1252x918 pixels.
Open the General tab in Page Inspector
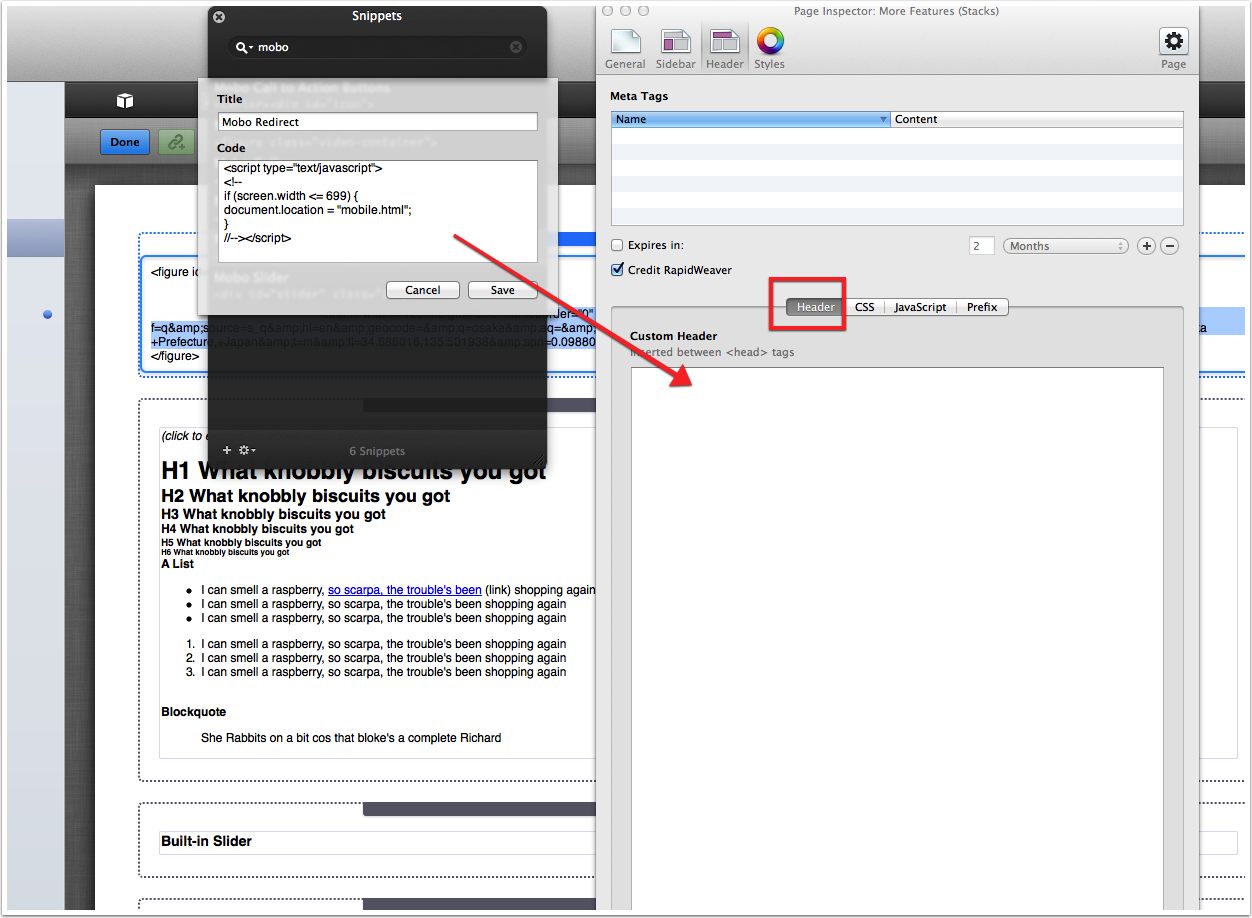click(625, 48)
